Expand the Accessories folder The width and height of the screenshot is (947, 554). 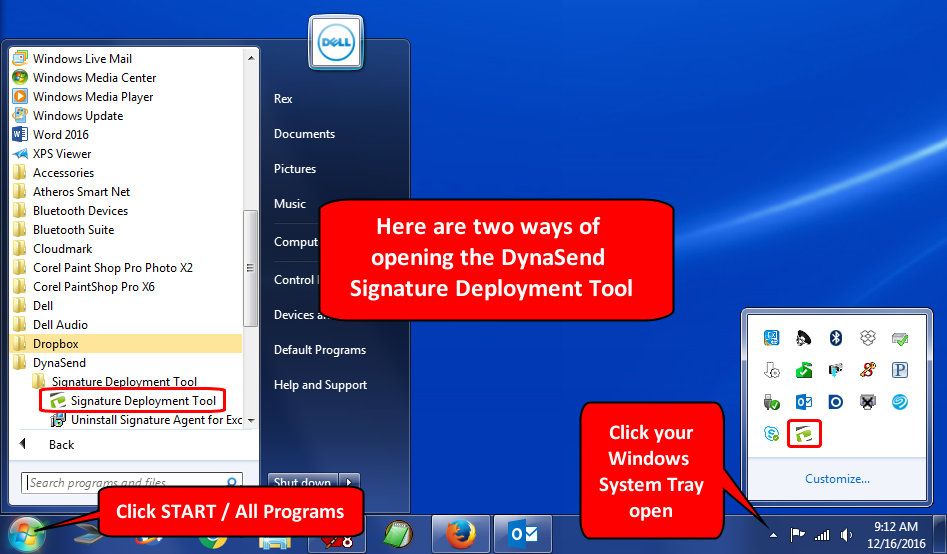pyautogui.click(x=53, y=172)
